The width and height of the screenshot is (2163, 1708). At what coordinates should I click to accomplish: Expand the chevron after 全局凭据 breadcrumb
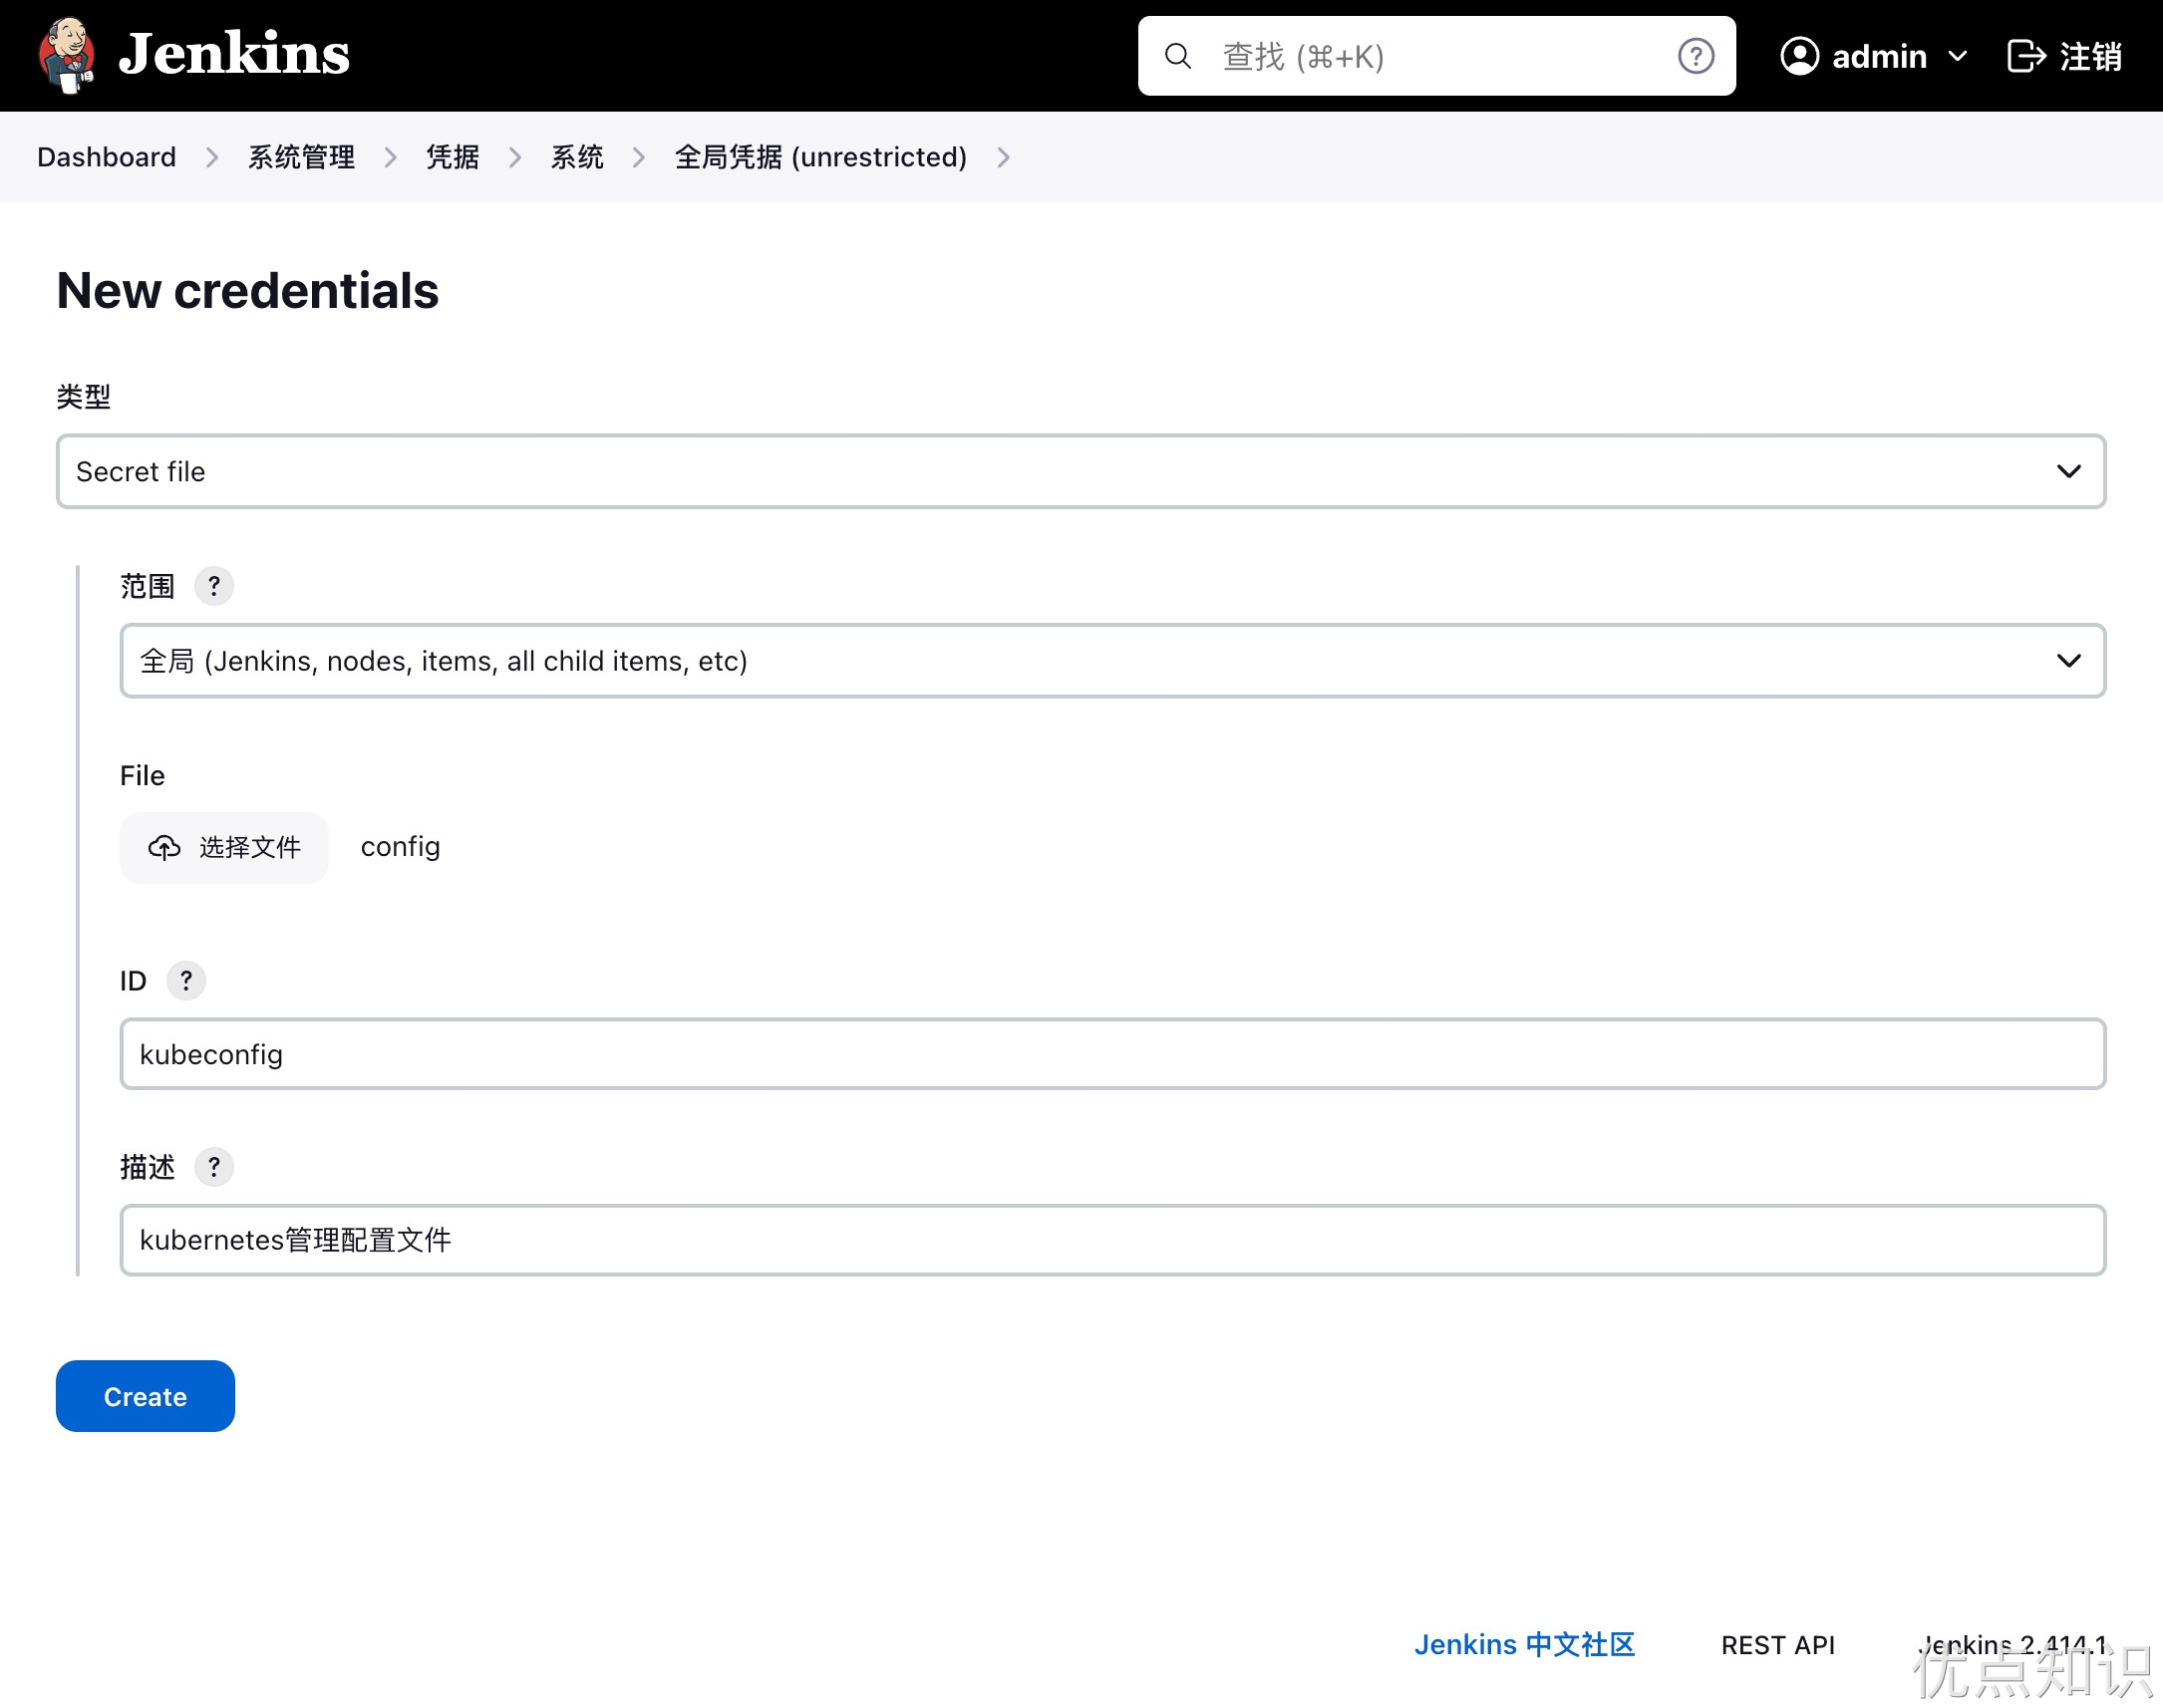coord(1003,157)
